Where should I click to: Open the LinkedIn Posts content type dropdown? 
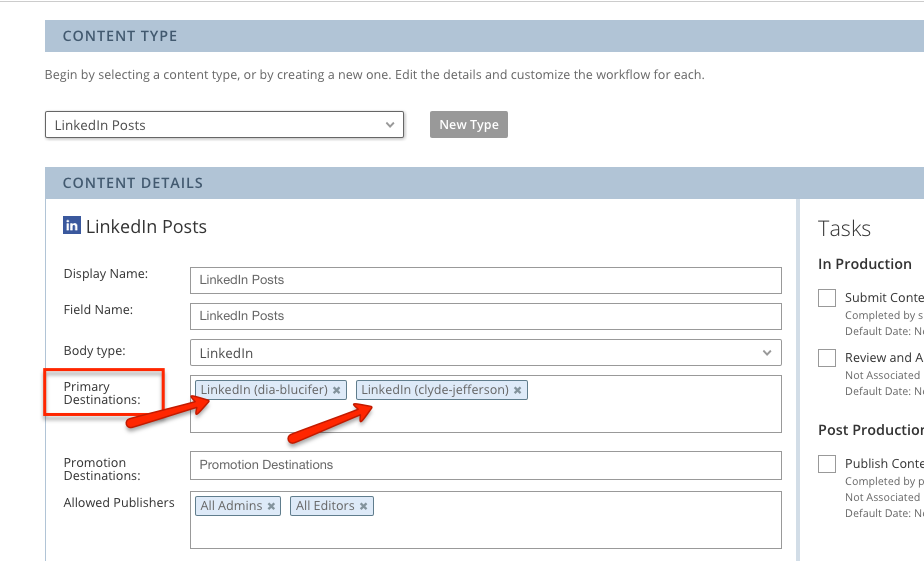point(225,125)
